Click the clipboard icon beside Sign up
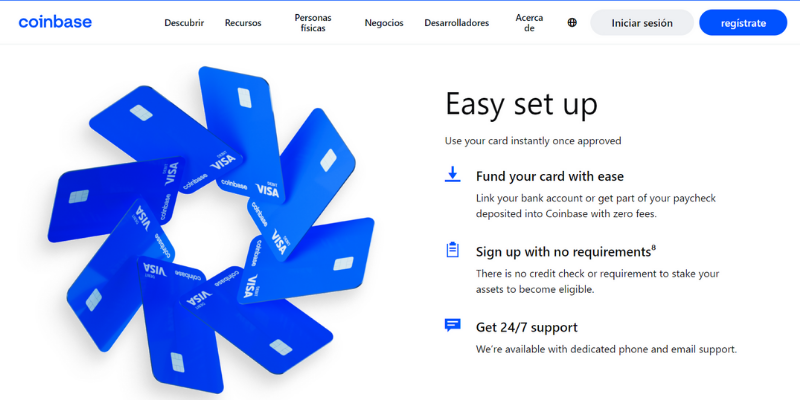The height and width of the screenshot is (400, 800). pyautogui.click(x=453, y=249)
